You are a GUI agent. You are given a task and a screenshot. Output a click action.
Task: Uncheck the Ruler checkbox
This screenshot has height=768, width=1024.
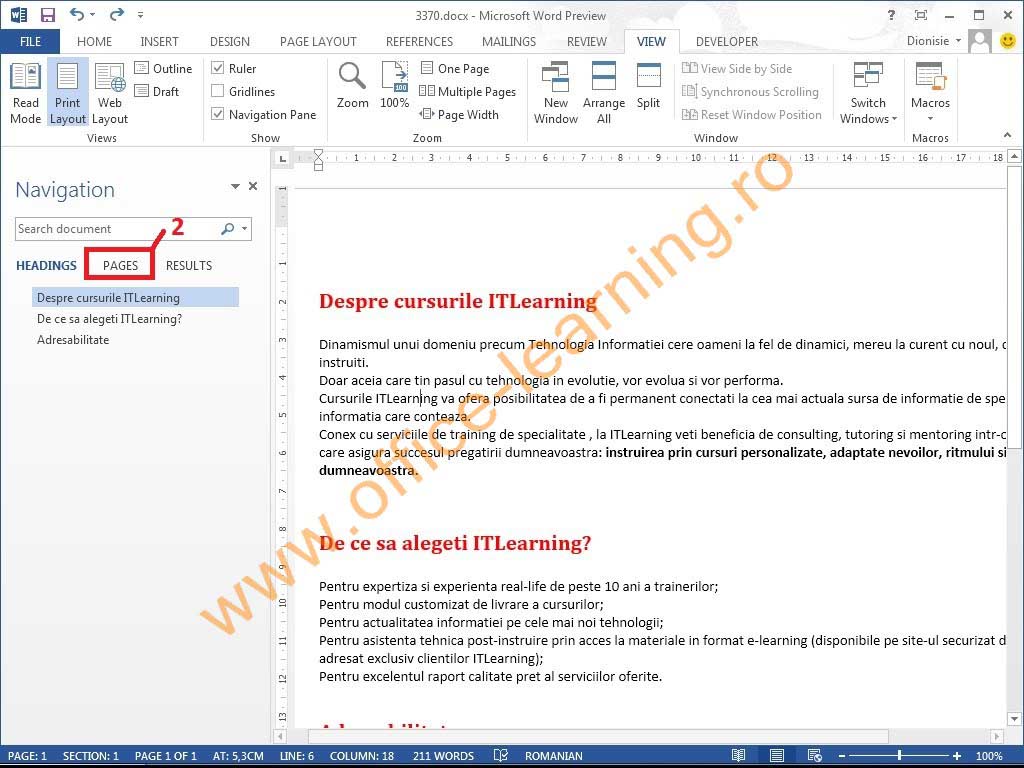[218, 68]
